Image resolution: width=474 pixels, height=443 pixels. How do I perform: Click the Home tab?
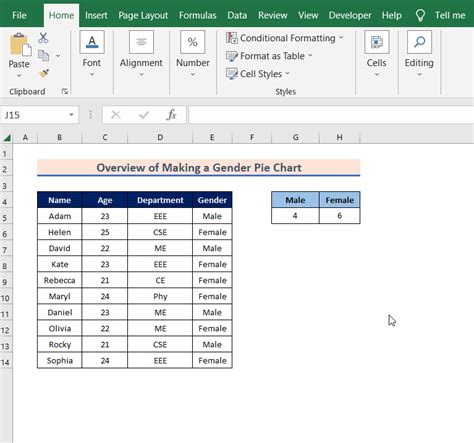click(61, 15)
